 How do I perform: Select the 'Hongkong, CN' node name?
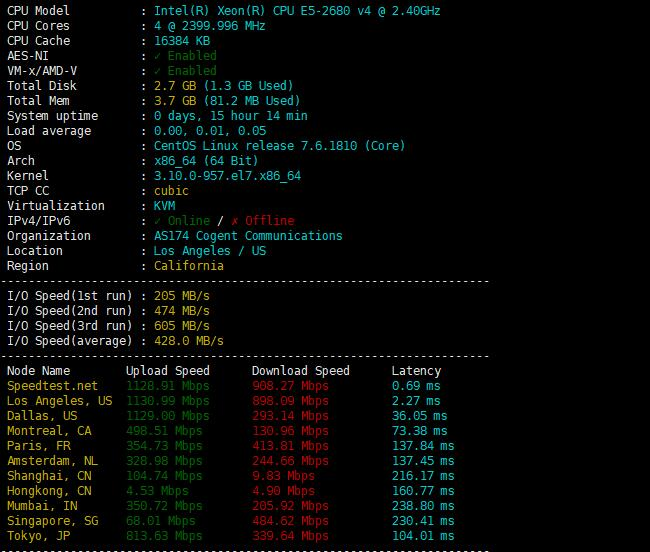(49, 491)
